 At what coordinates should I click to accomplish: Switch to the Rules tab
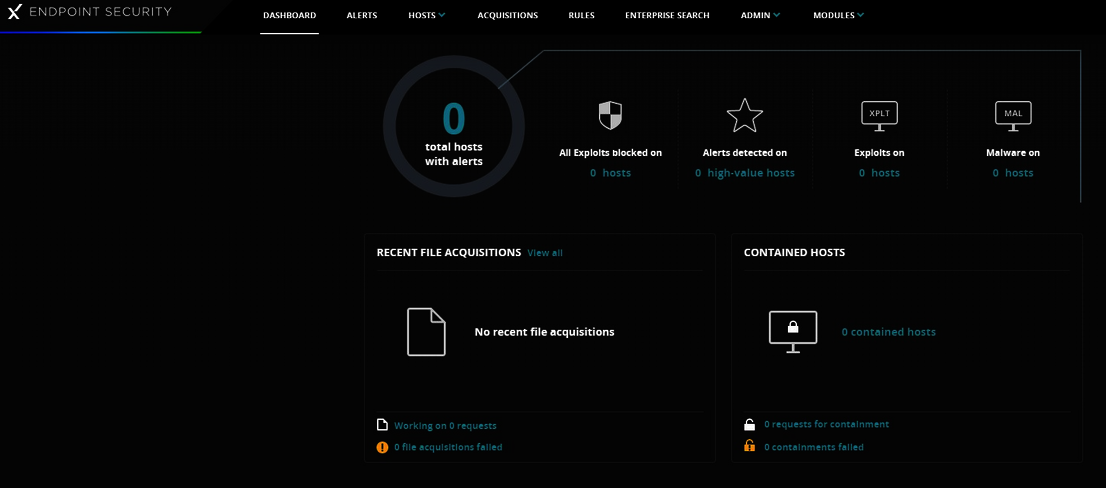(x=581, y=16)
